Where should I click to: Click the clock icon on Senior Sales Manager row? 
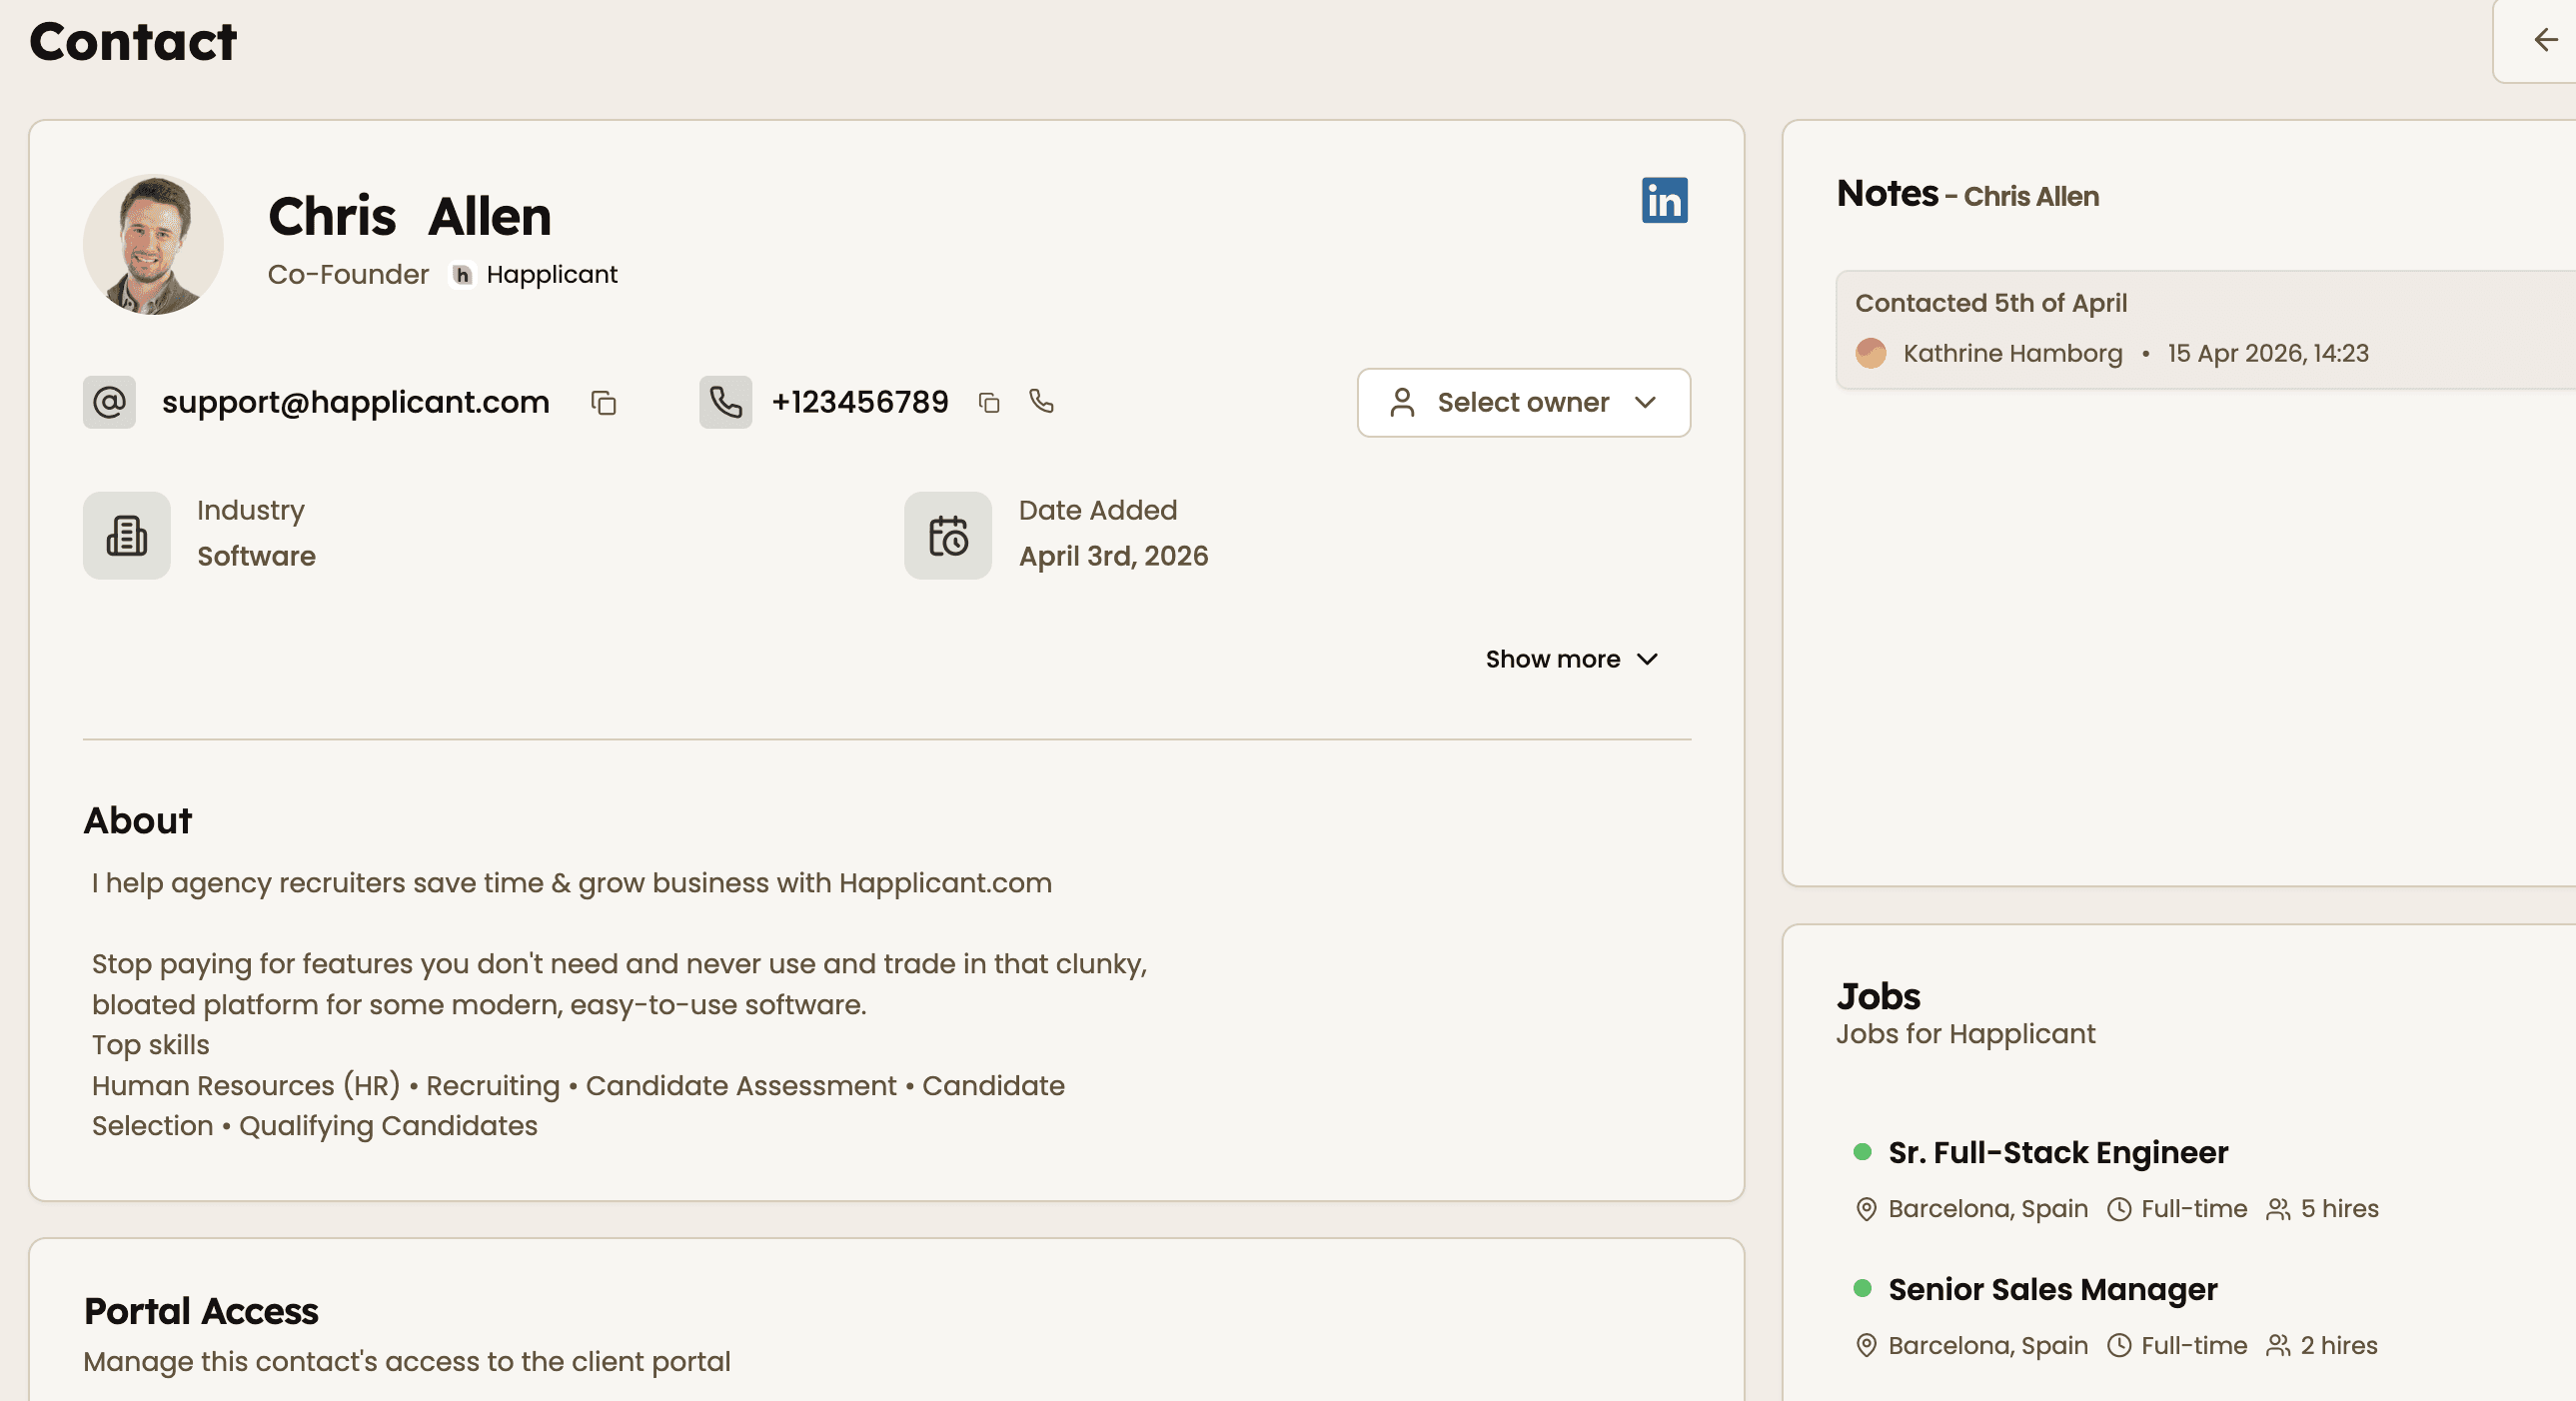[x=2119, y=1346]
